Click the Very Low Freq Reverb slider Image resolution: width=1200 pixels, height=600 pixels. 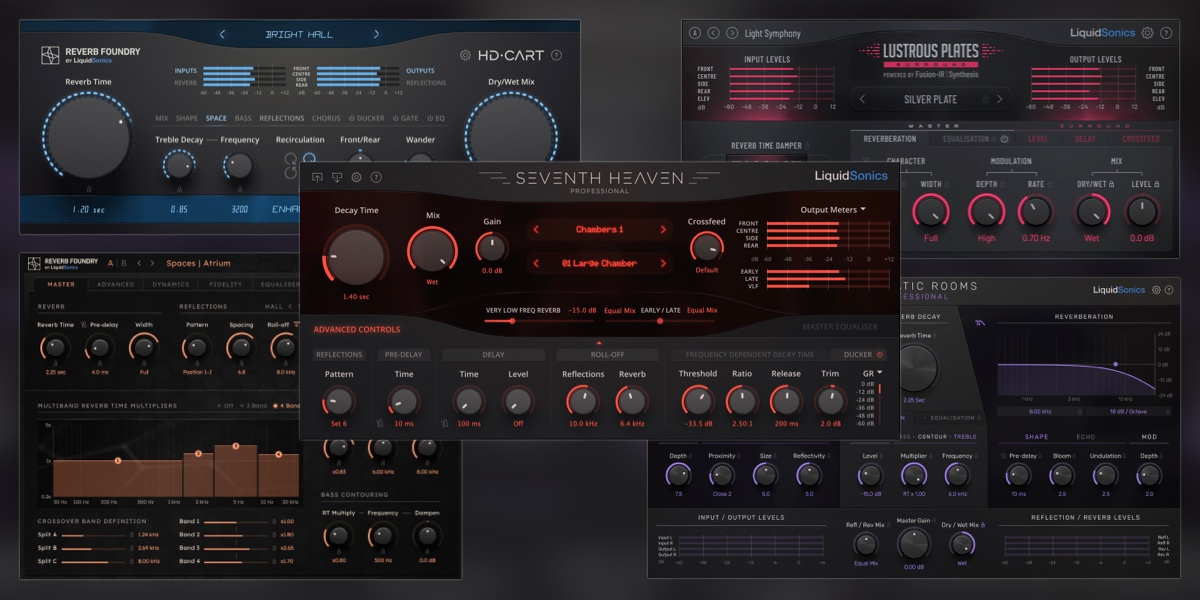pyautogui.click(x=512, y=321)
